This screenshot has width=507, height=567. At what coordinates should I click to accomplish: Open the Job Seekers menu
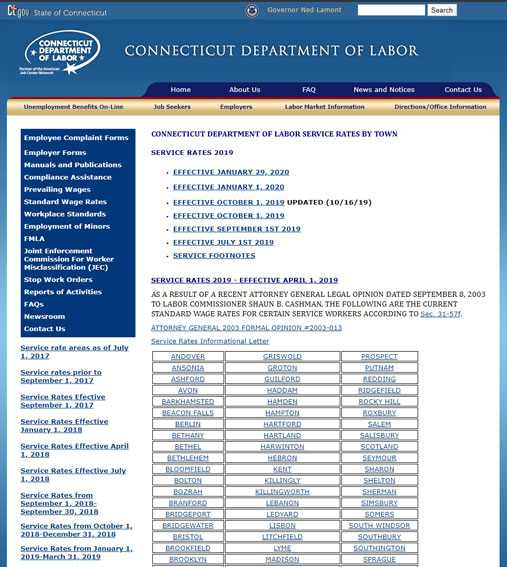tap(172, 107)
